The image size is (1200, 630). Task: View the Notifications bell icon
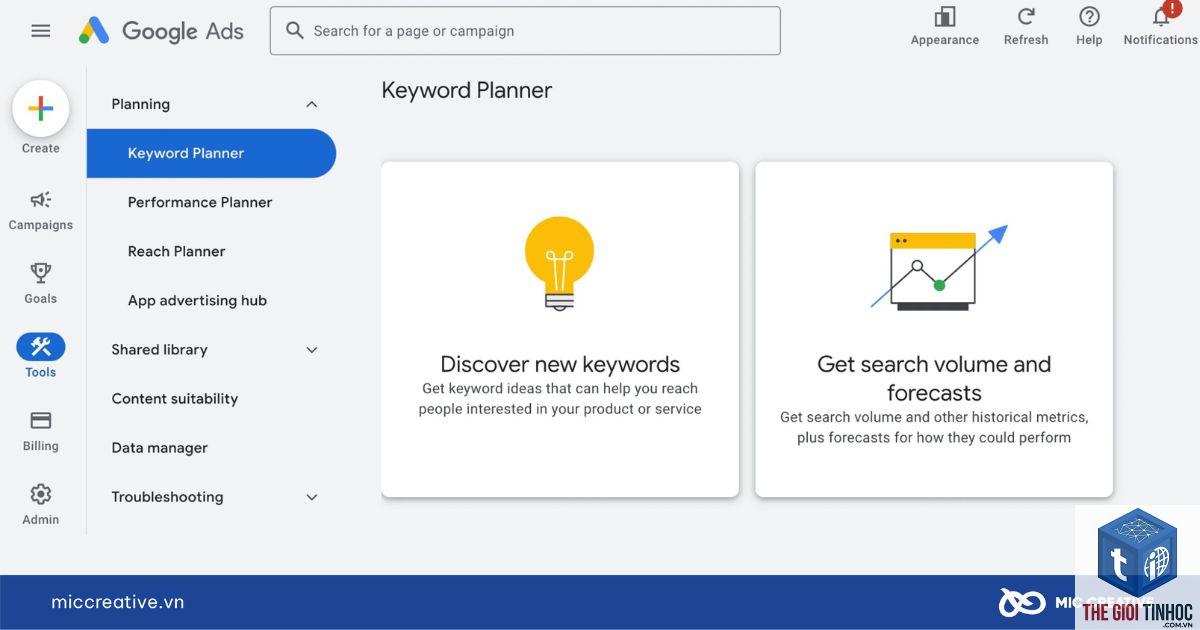click(x=1161, y=17)
